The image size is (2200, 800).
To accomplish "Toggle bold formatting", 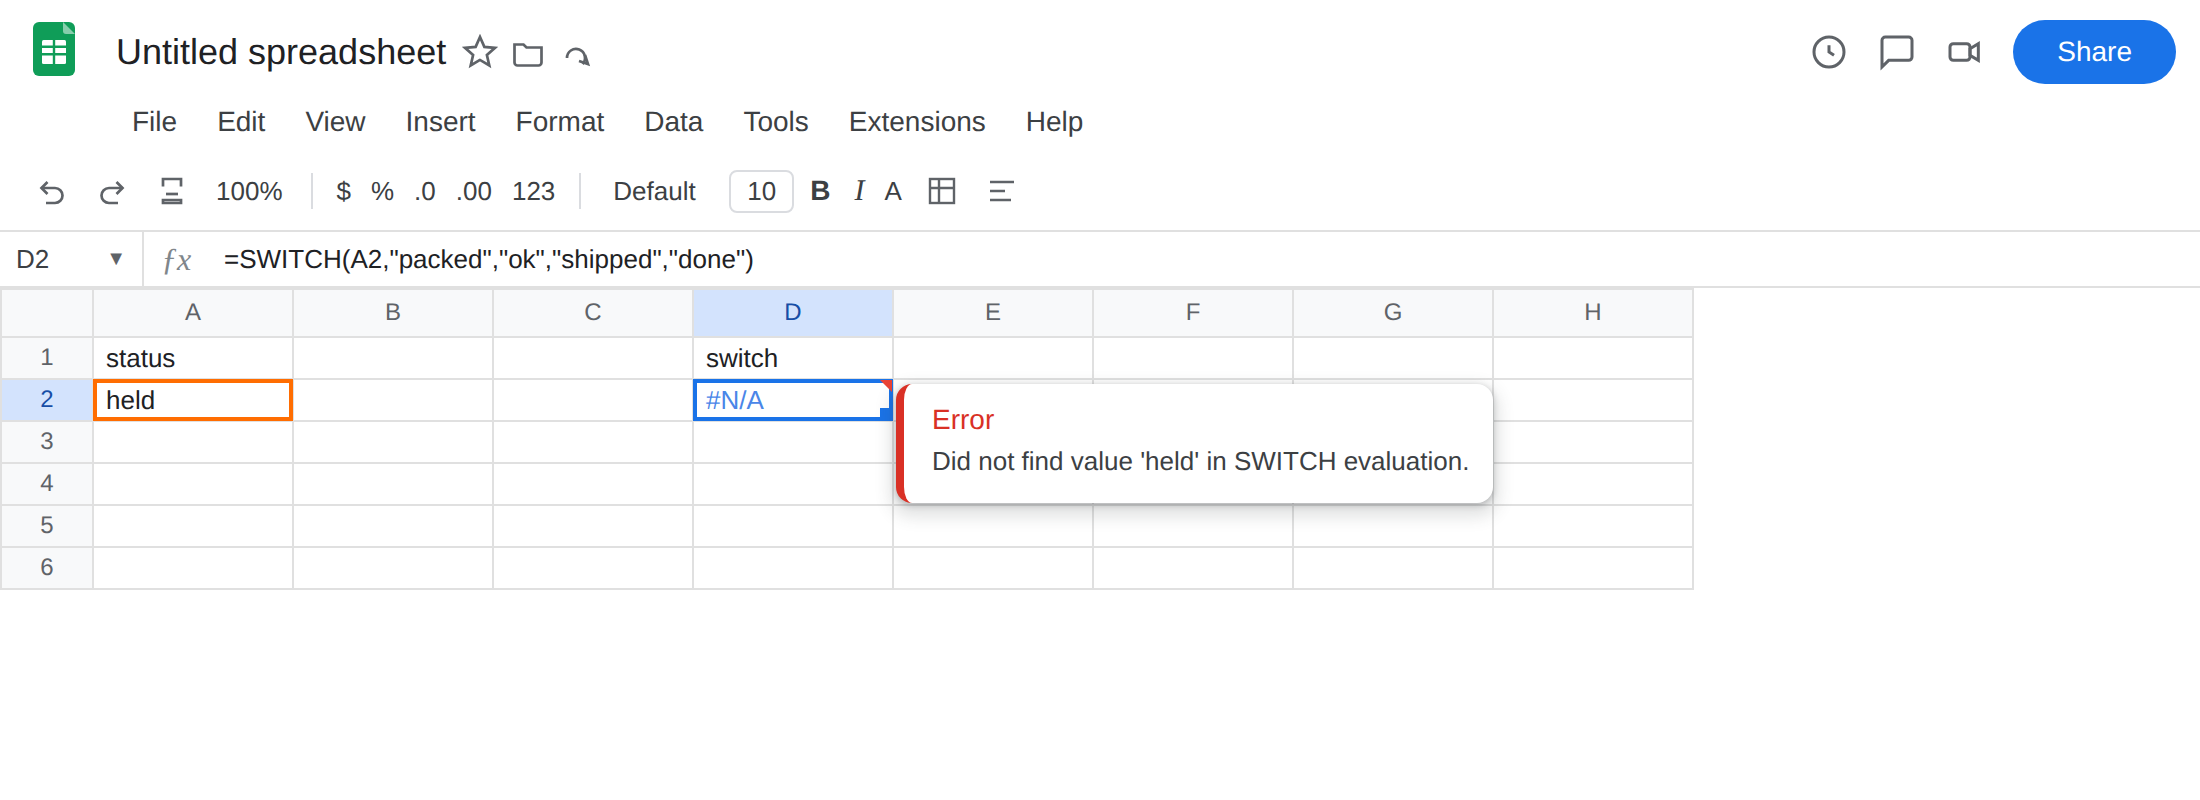I will pos(820,191).
